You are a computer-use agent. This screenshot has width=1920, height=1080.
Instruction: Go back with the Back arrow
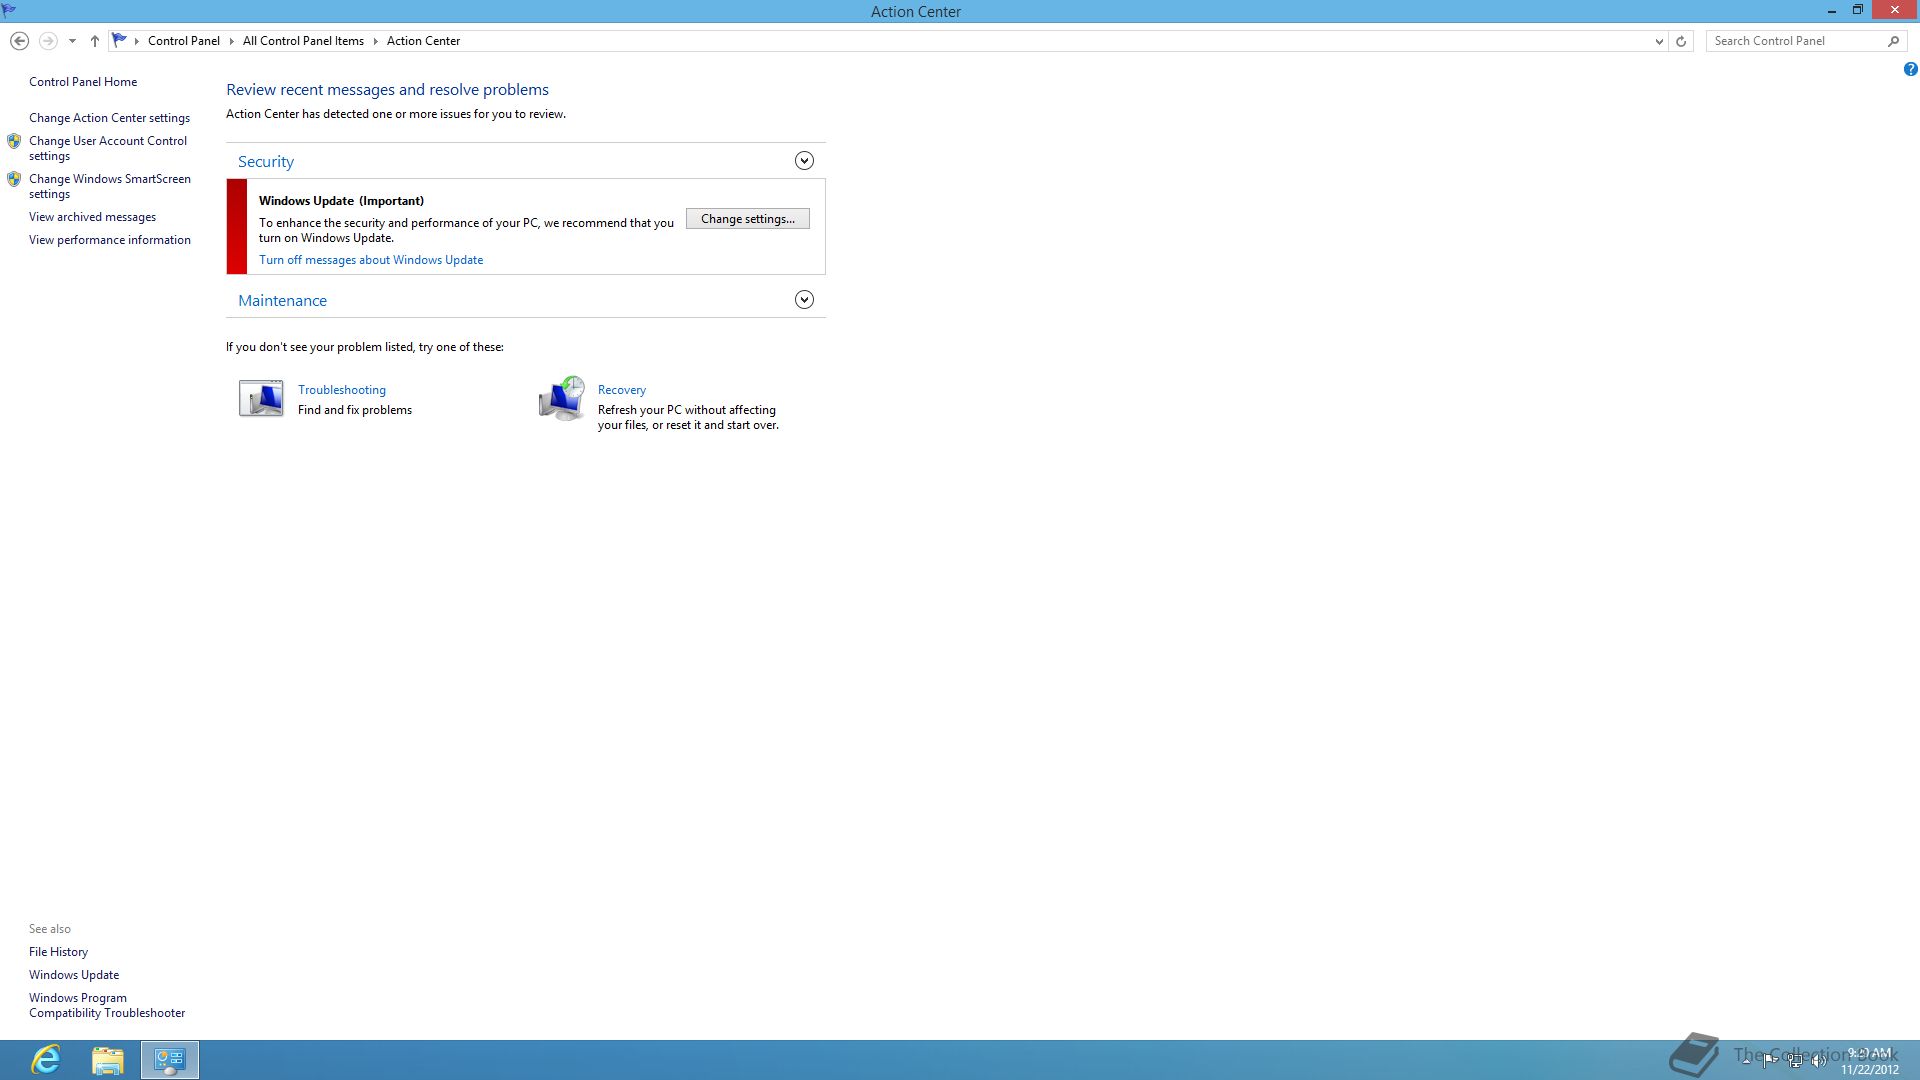click(19, 41)
